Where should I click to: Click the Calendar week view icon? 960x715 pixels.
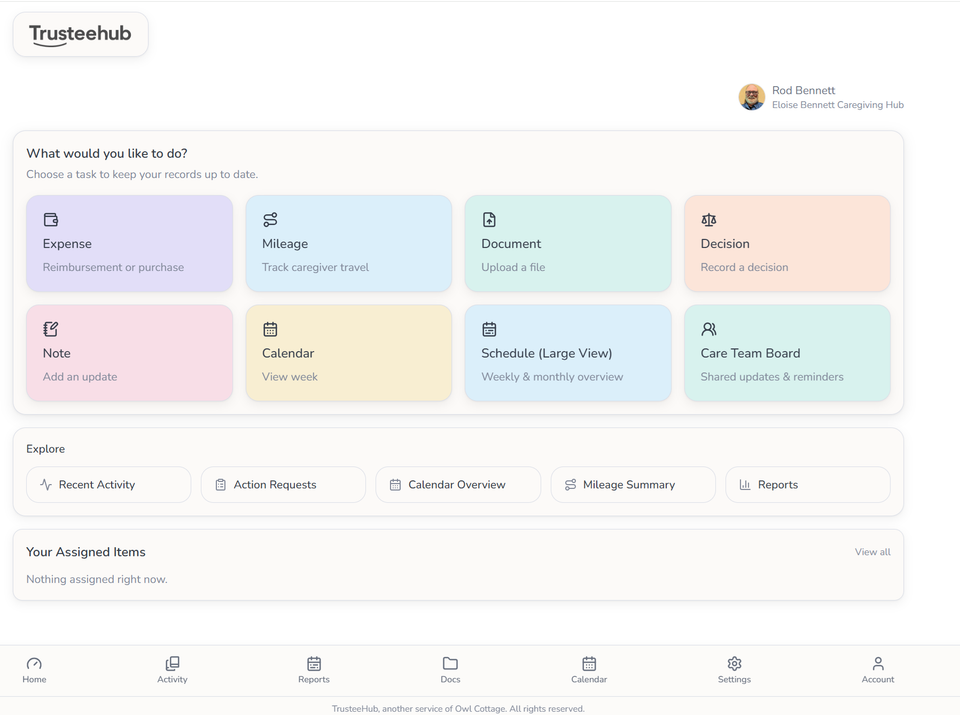pos(270,329)
